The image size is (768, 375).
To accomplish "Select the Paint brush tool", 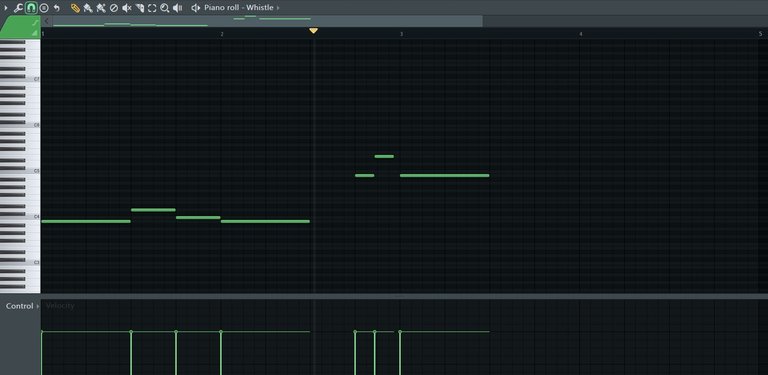I will [88, 8].
